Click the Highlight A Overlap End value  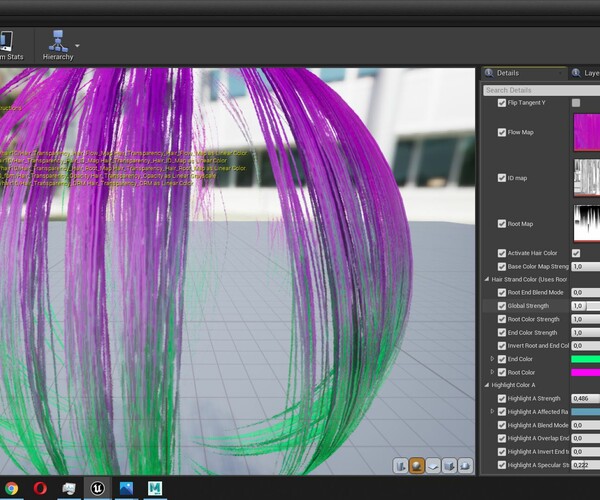pyautogui.click(x=585, y=438)
